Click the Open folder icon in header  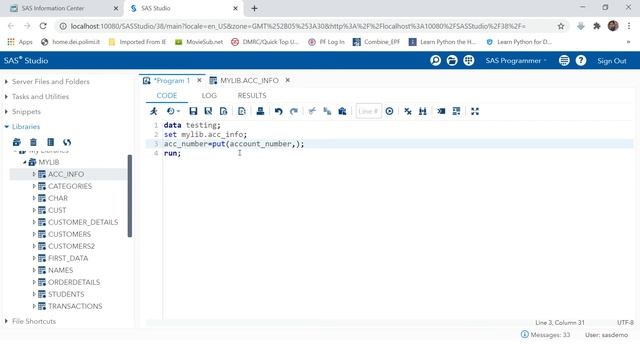(452, 60)
